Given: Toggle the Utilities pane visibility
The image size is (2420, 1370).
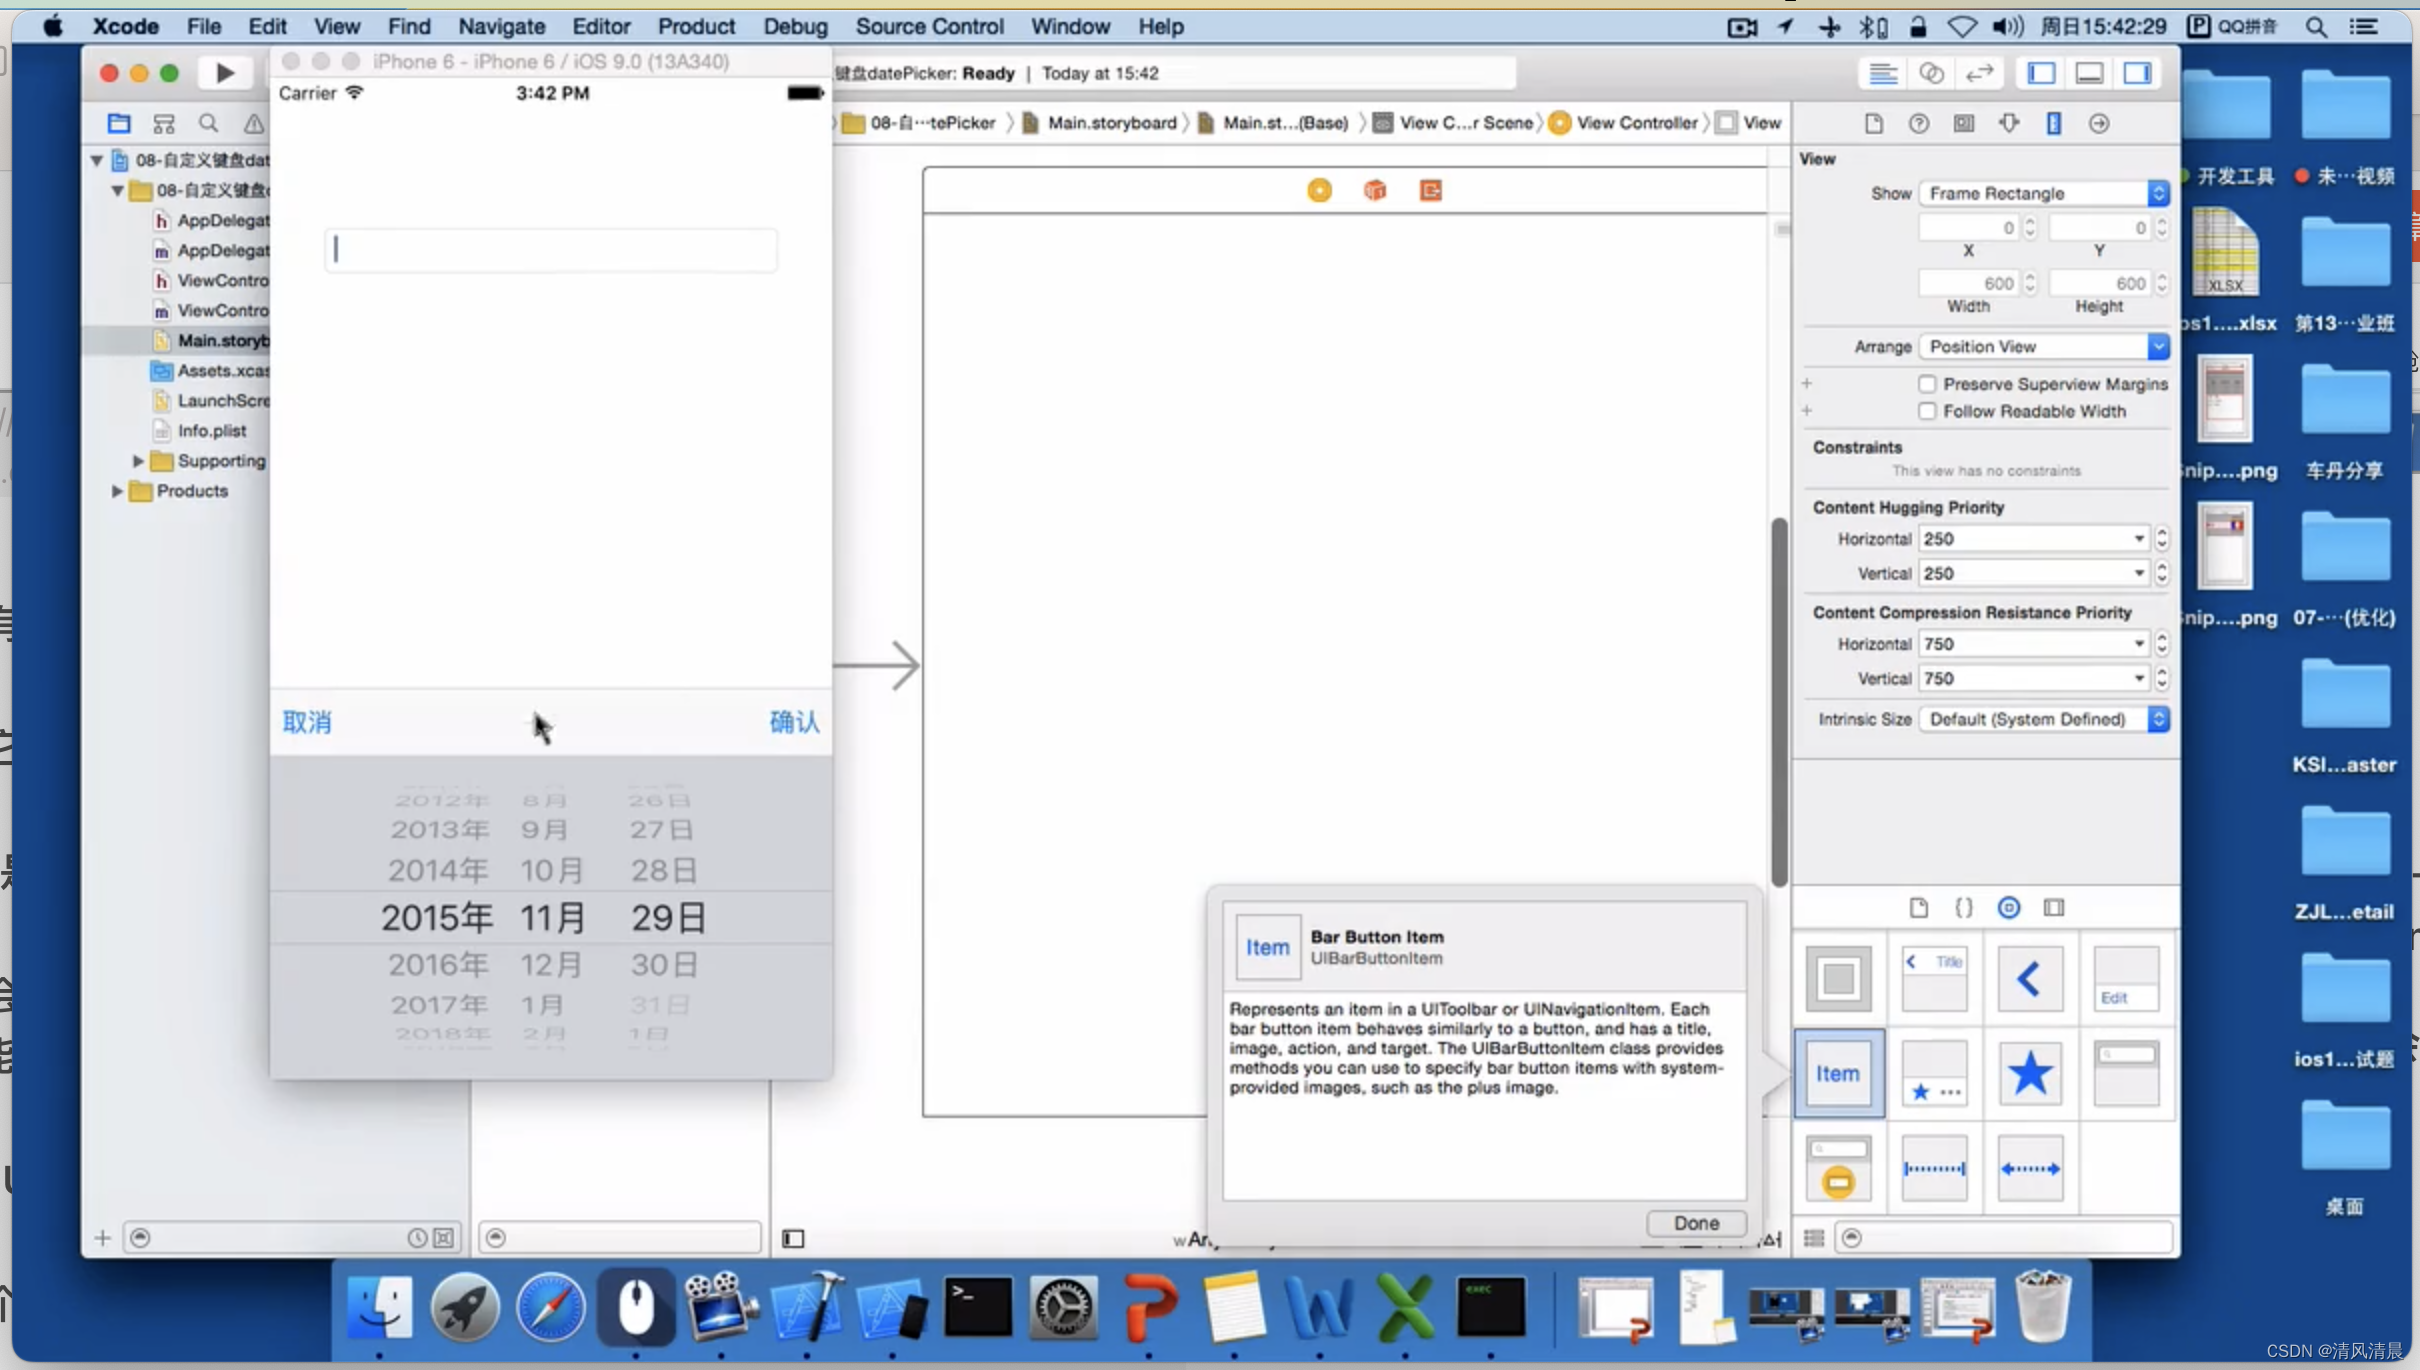Looking at the screenshot, I should [x=2137, y=73].
